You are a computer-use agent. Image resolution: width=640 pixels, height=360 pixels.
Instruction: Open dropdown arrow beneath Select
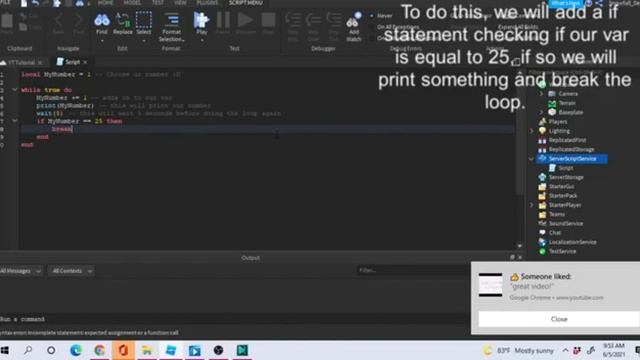[x=144, y=40]
